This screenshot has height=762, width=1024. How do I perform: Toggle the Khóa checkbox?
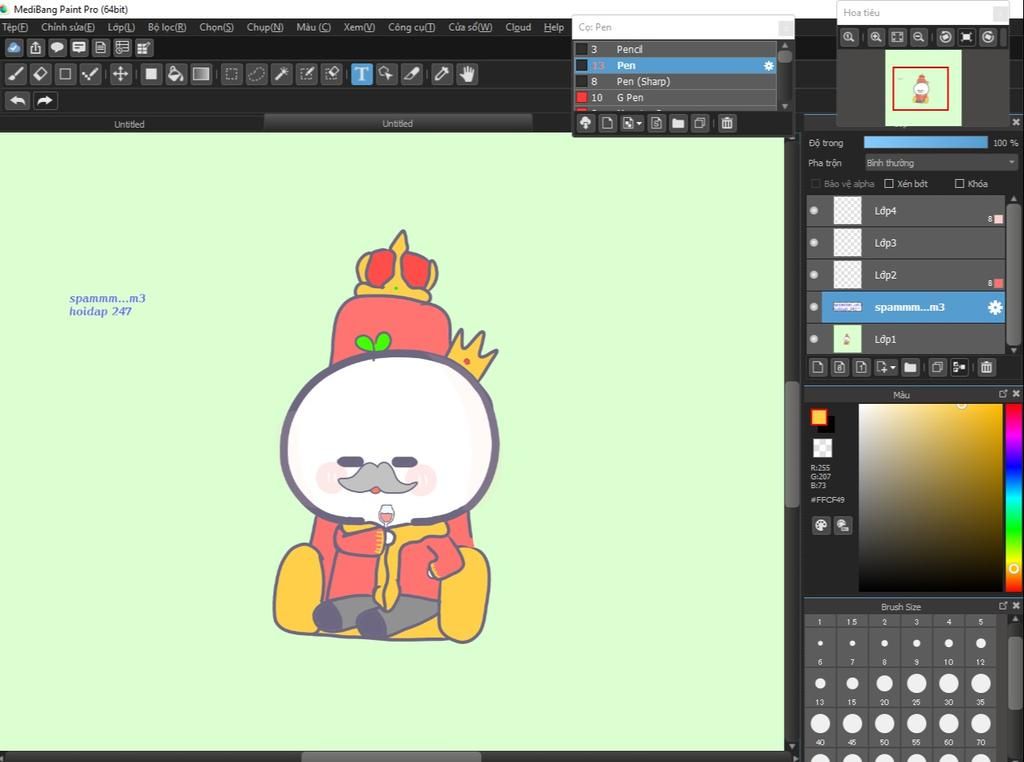[959, 183]
